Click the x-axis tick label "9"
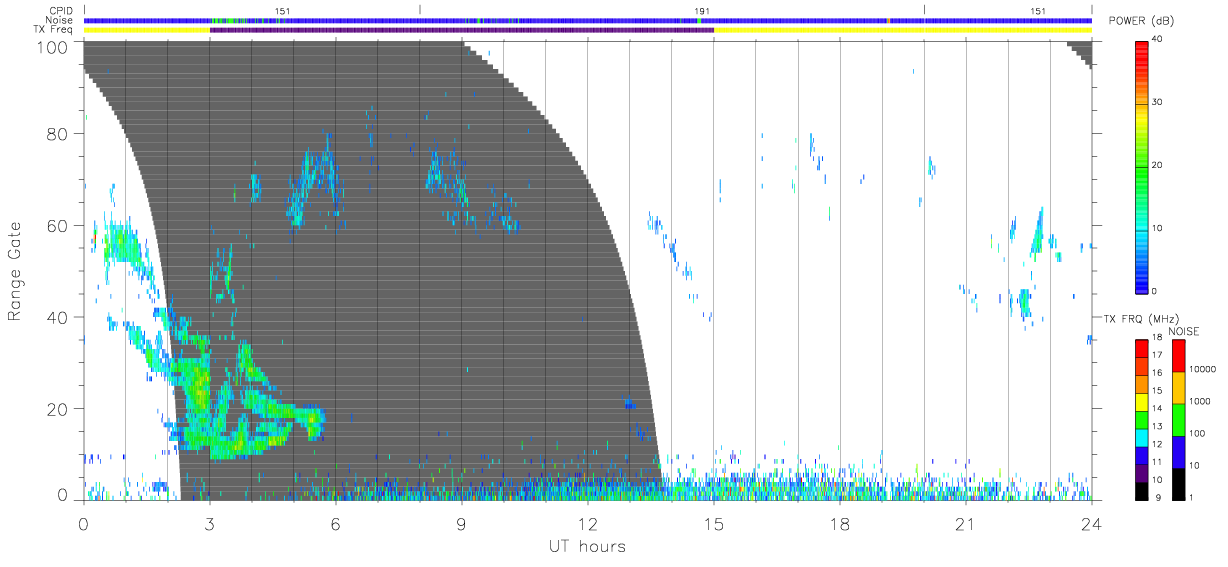1228x567 pixels. [x=461, y=523]
